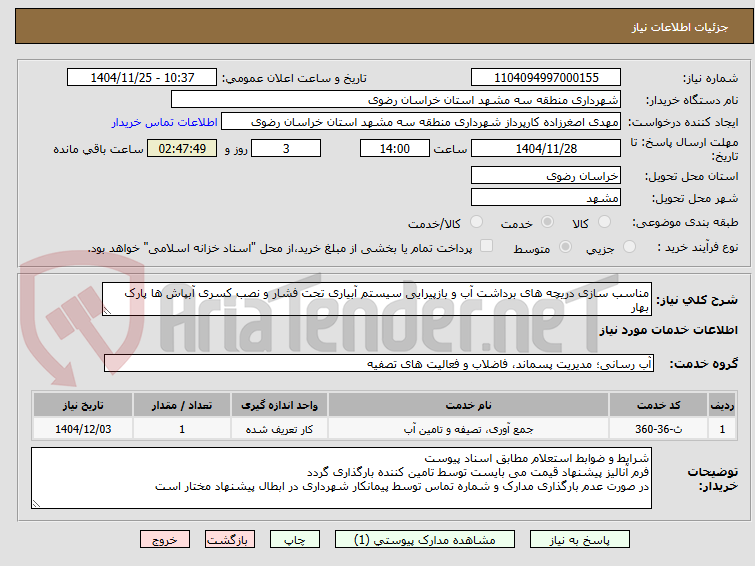This screenshot has width=755, height=566.
Task: Click unit cell کار تعریف شده
Action: (x=279, y=429)
